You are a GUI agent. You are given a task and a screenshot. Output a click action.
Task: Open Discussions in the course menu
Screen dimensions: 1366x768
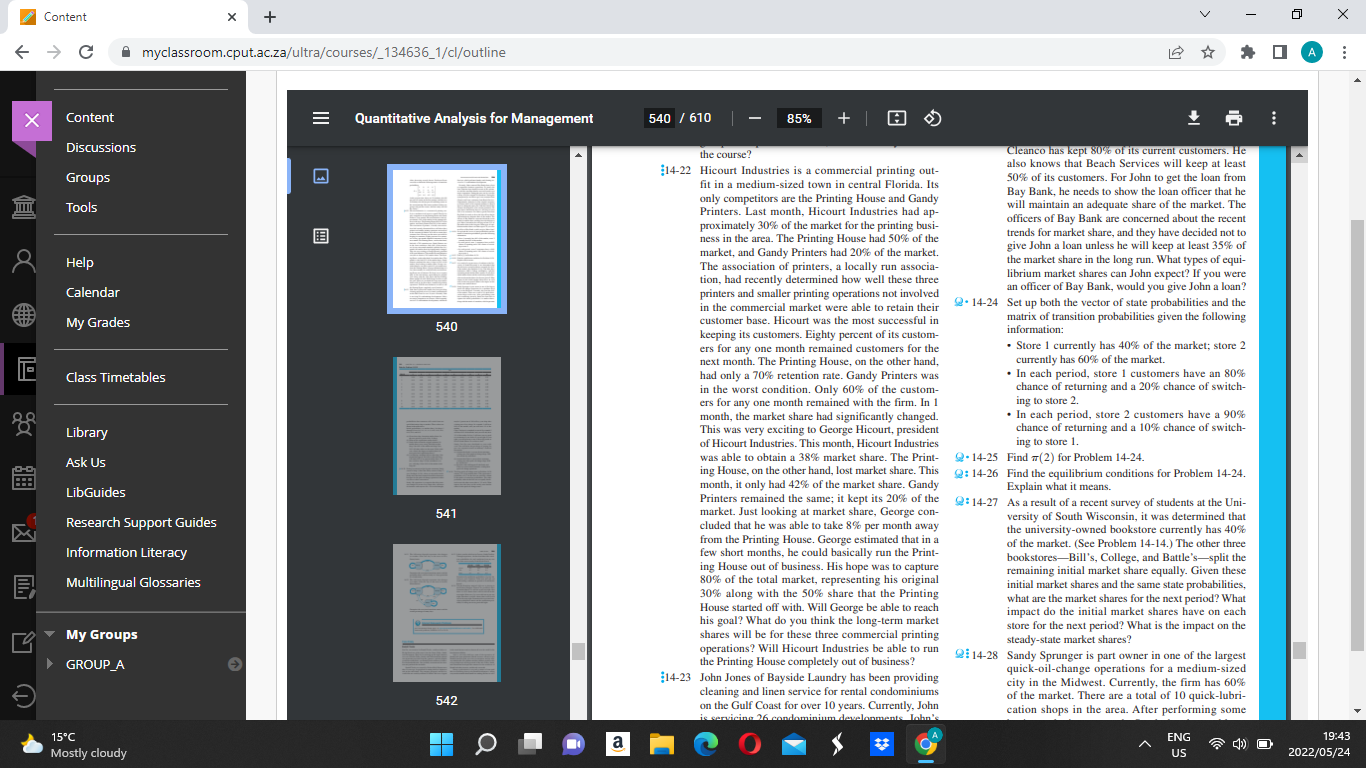101,147
